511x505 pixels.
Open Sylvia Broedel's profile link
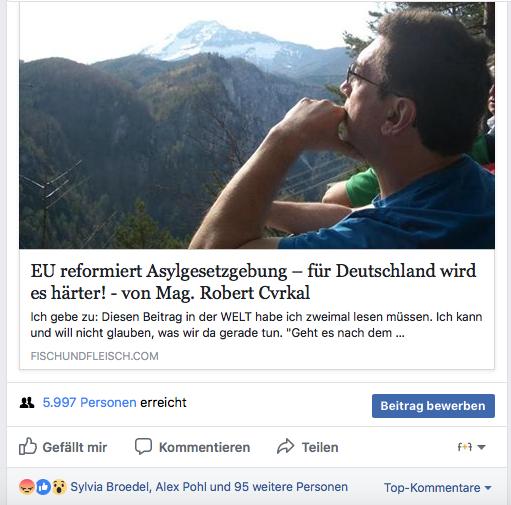click(110, 487)
